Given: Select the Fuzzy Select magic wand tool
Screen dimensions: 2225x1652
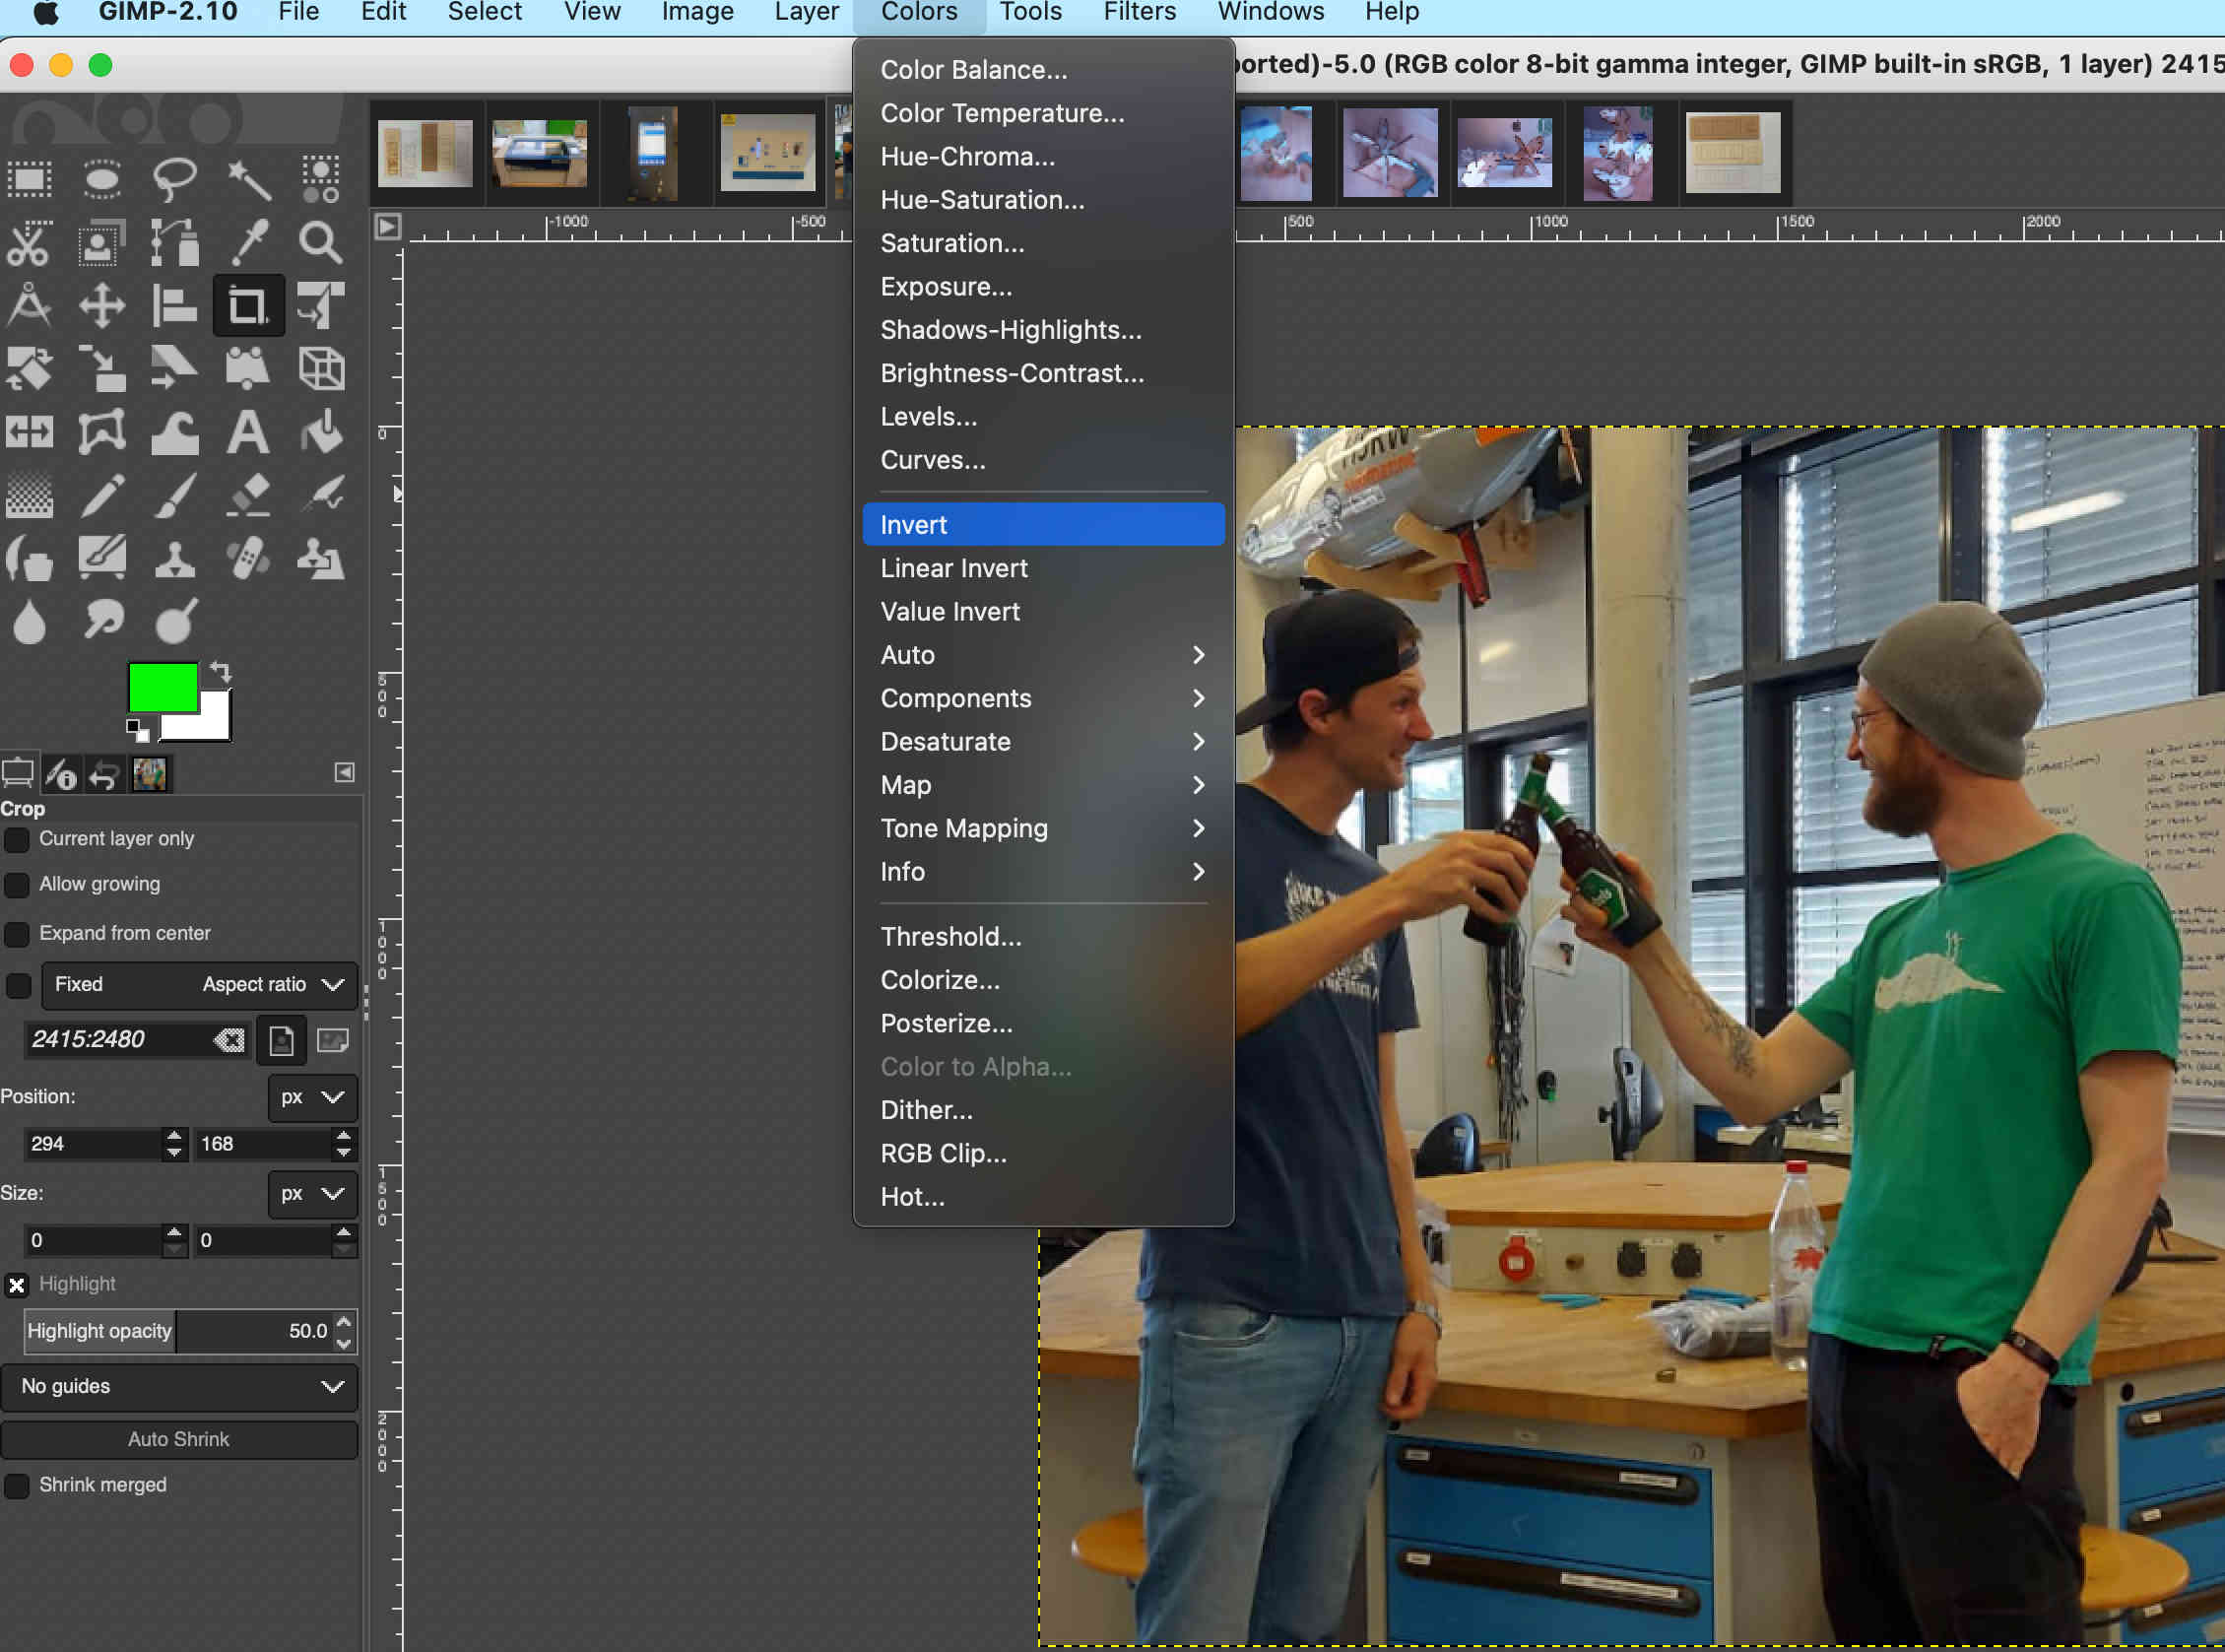Looking at the screenshot, I should coord(248,179).
